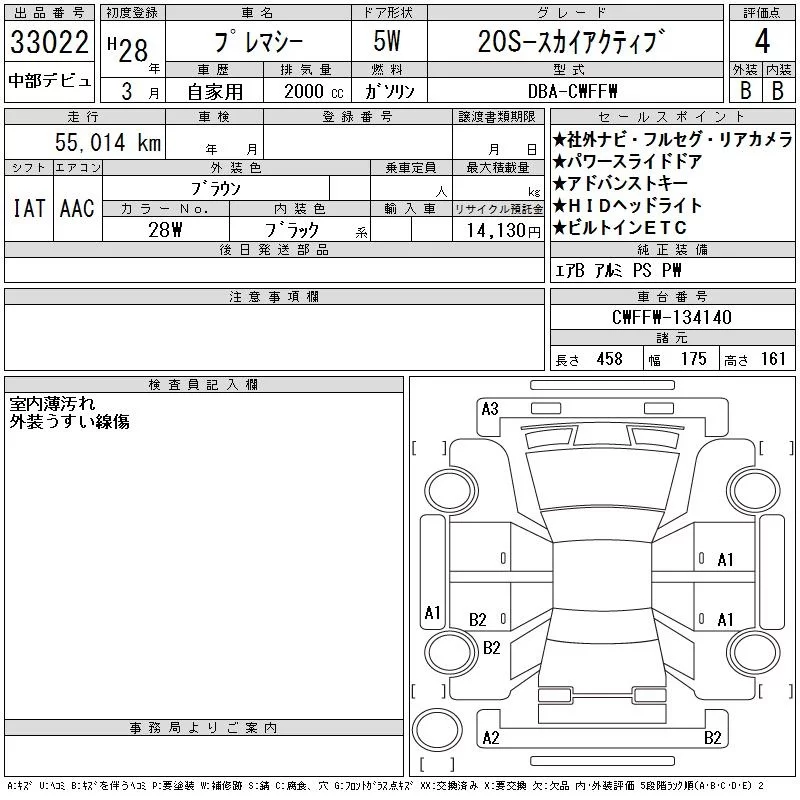Select the 輸入車 header
The width and height of the screenshot is (800, 800).
point(411,209)
